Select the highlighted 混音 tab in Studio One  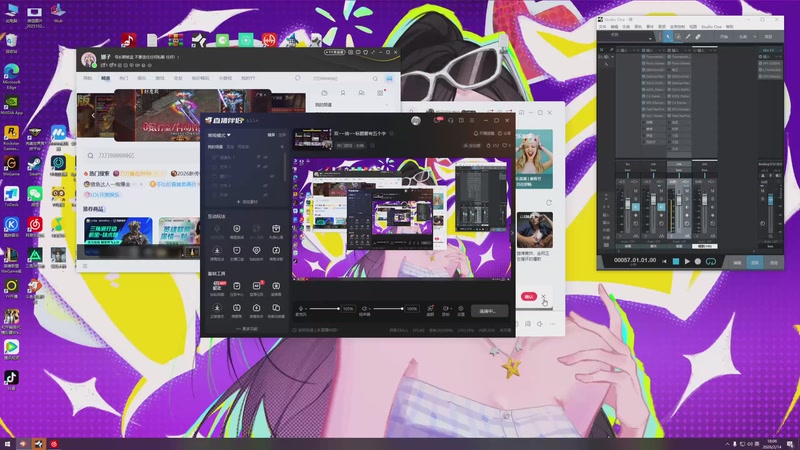[x=755, y=262]
